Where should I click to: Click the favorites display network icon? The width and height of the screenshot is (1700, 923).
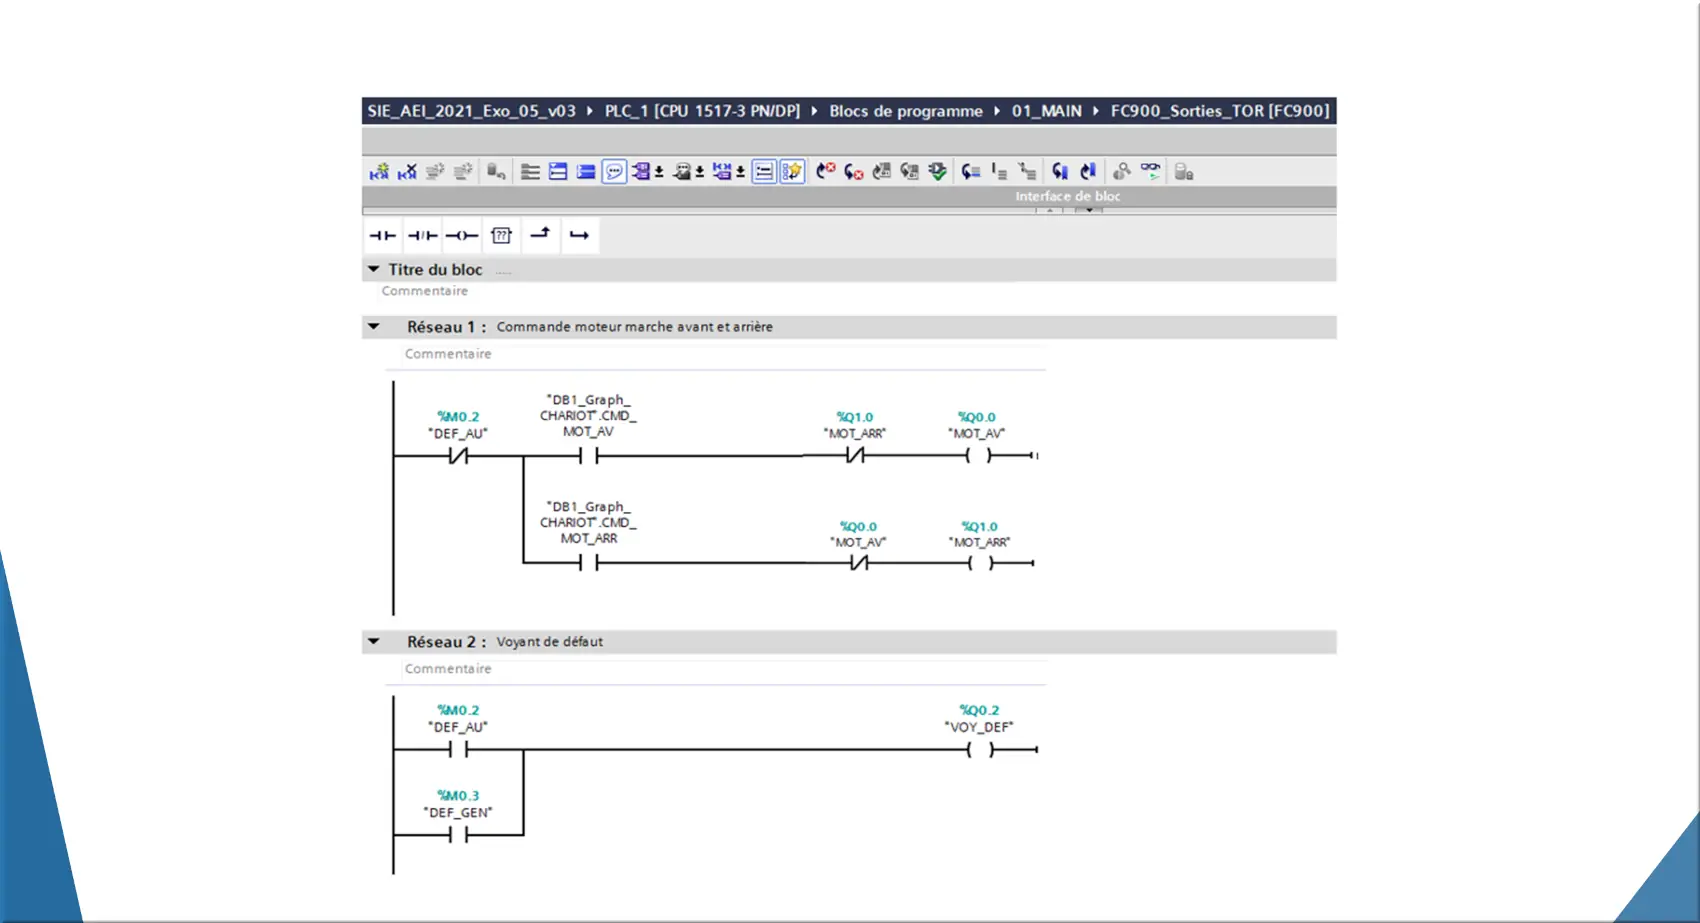pos(722,172)
